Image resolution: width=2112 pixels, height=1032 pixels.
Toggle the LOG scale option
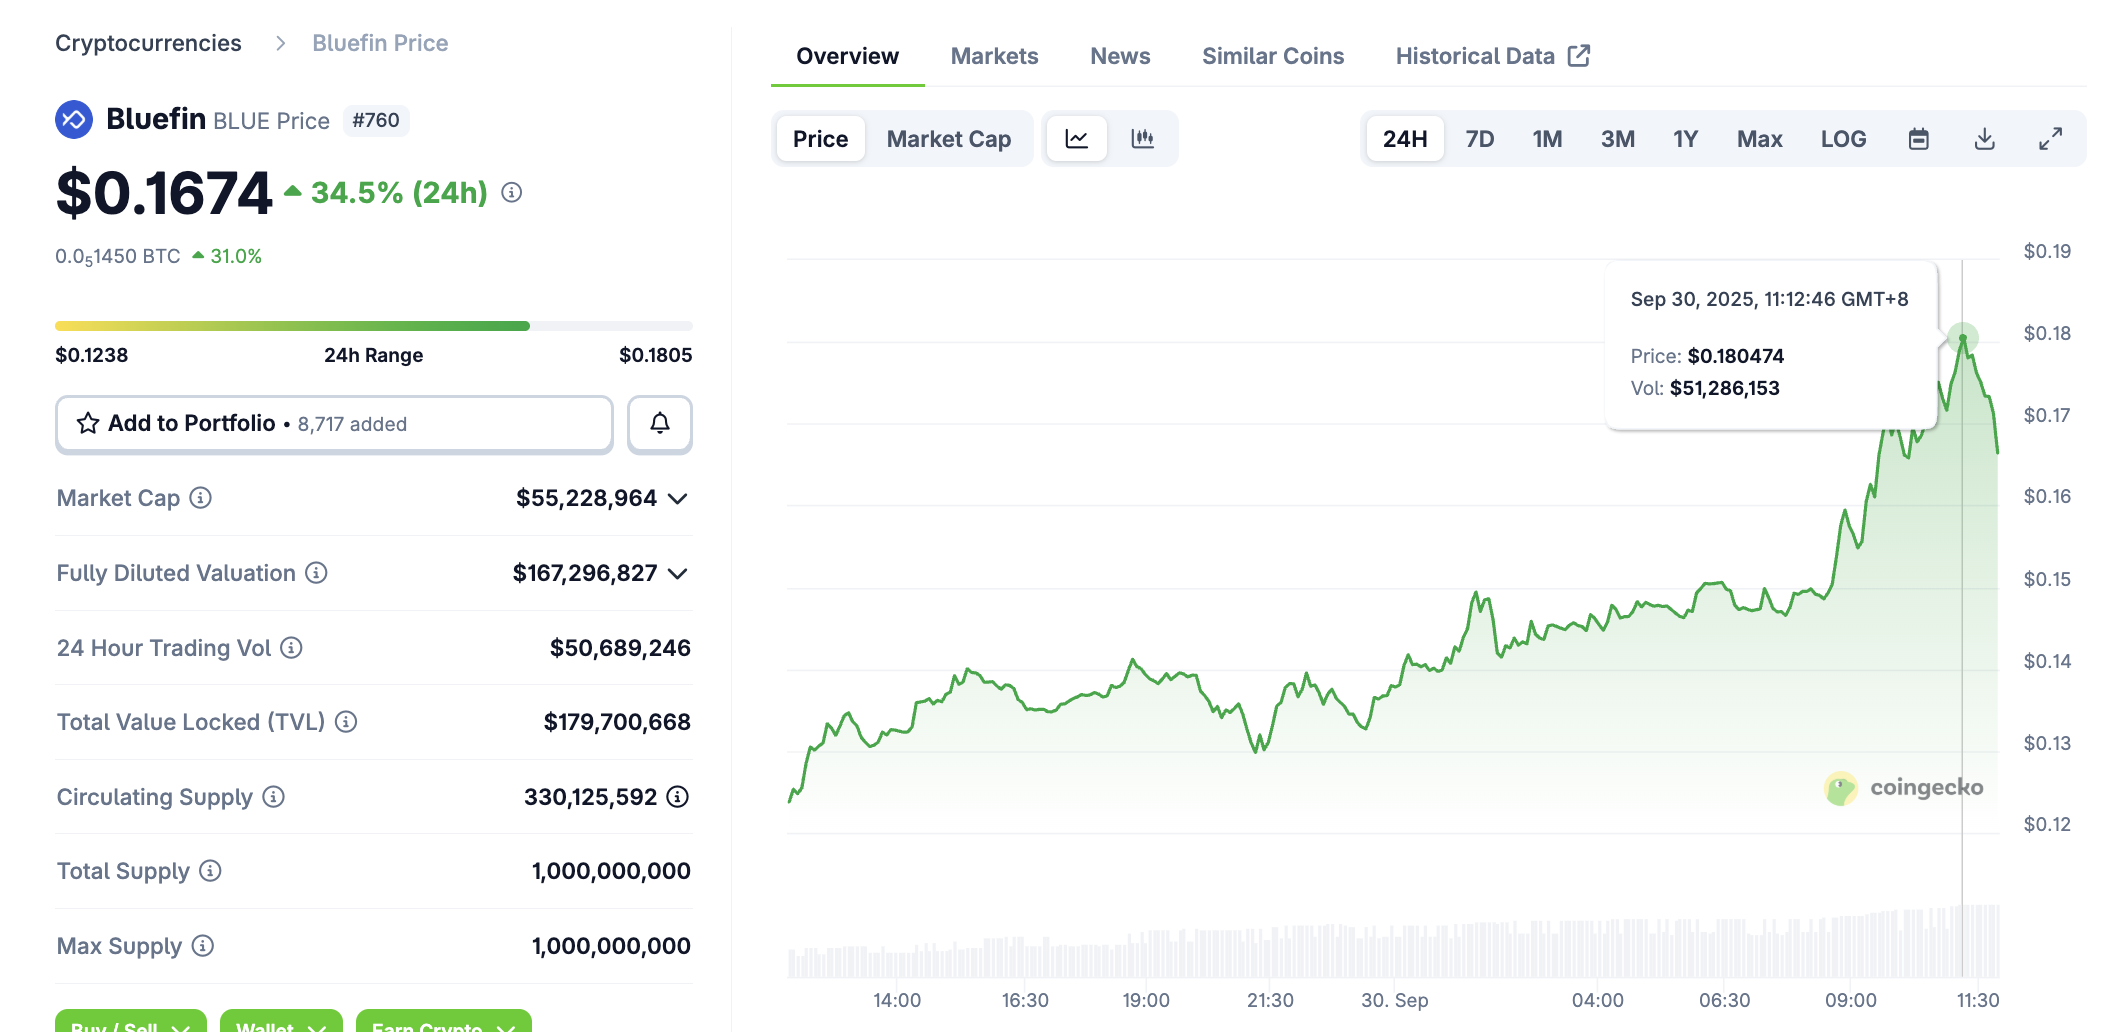[x=1842, y=139]
